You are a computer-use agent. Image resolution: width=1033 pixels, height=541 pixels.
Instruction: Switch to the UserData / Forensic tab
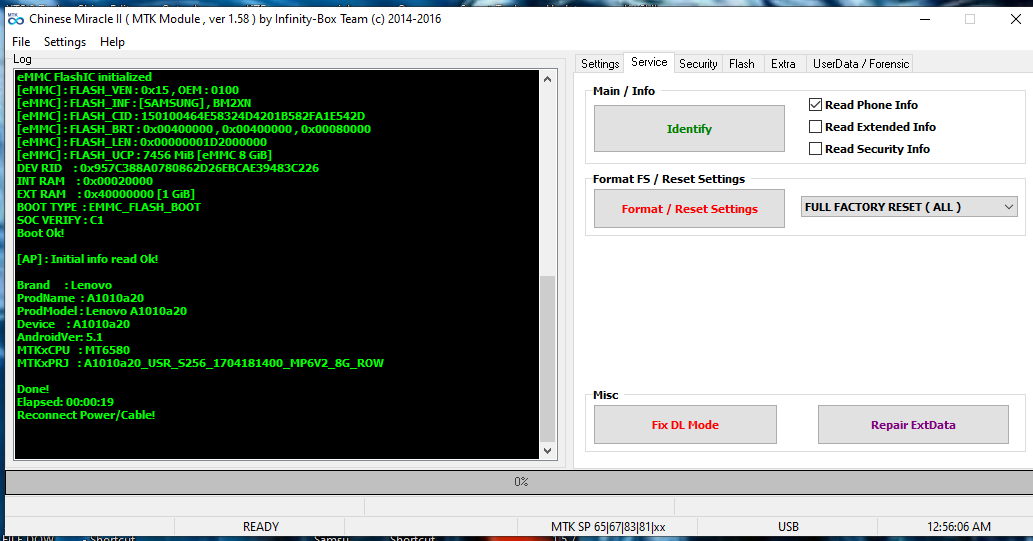click(x=860, y=63)
